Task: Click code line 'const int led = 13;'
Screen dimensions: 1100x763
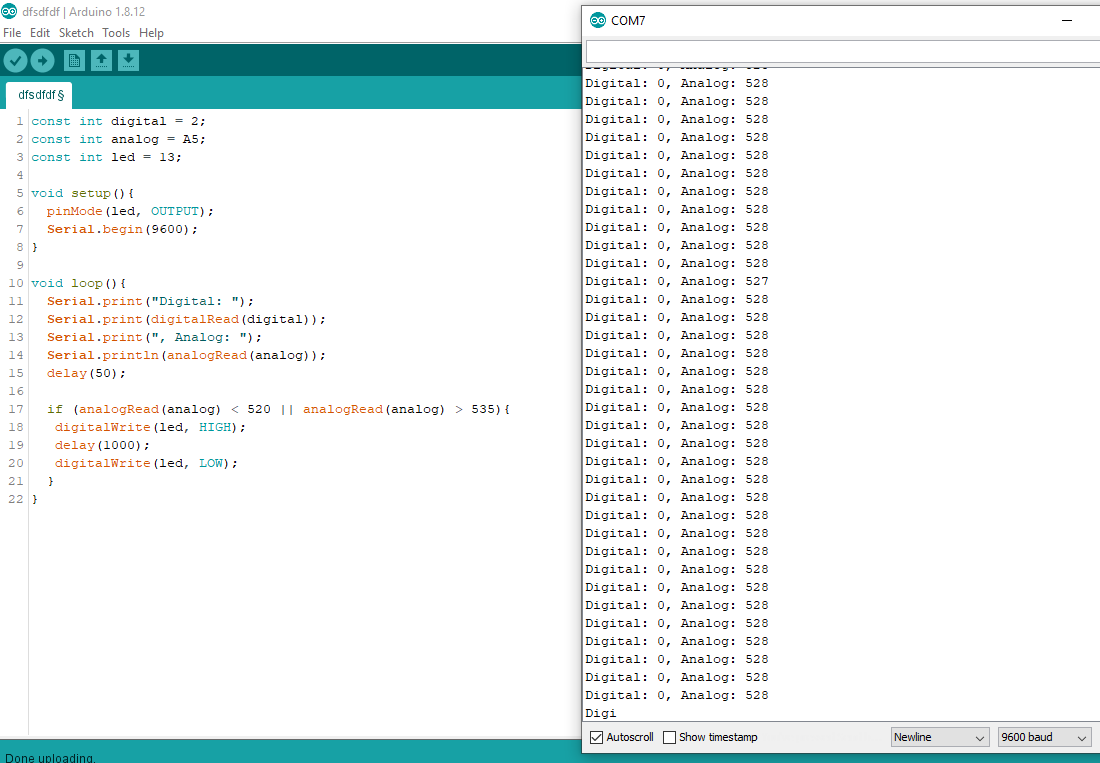Action: coord(107,158)
